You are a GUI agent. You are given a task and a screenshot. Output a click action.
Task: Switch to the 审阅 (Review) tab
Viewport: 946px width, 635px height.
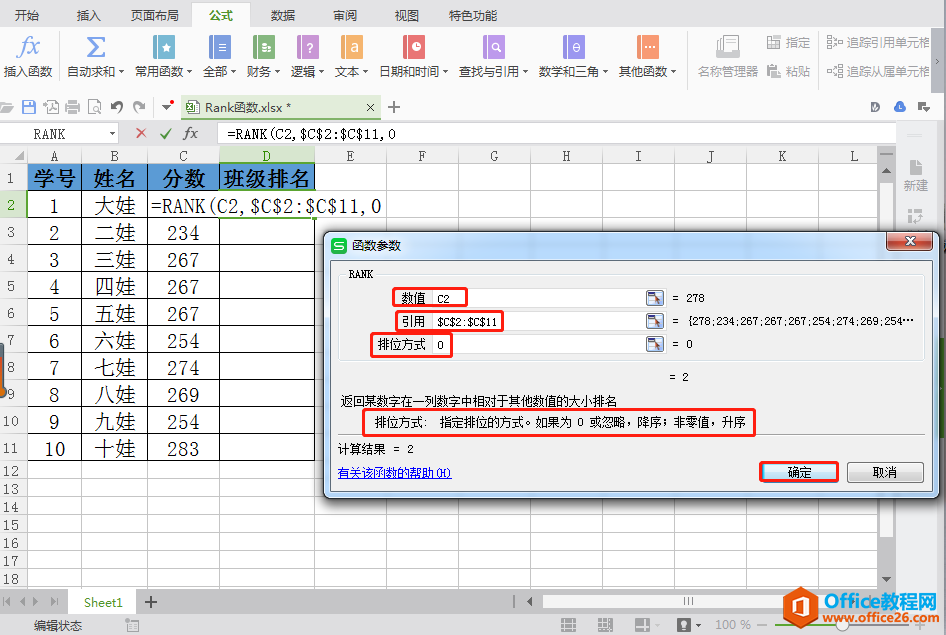344,15
